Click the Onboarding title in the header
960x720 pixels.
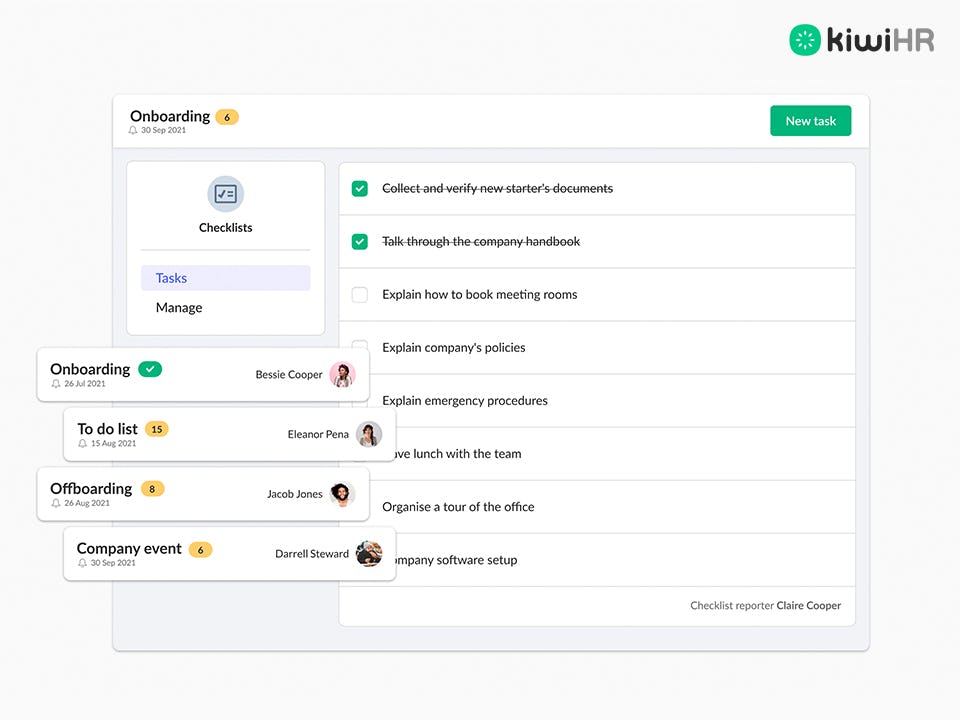tap(170, 116)
